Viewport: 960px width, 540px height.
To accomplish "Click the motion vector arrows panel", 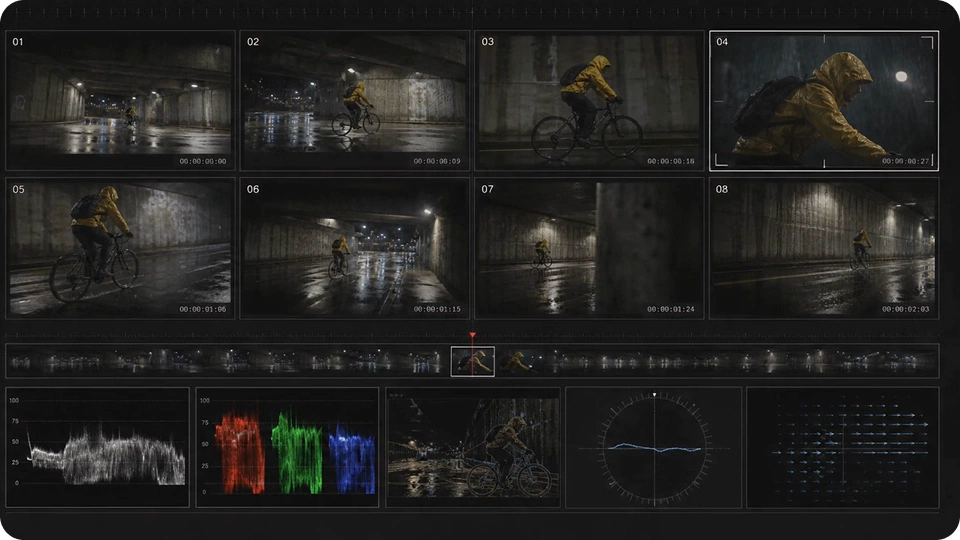I will tap(842, 447).
